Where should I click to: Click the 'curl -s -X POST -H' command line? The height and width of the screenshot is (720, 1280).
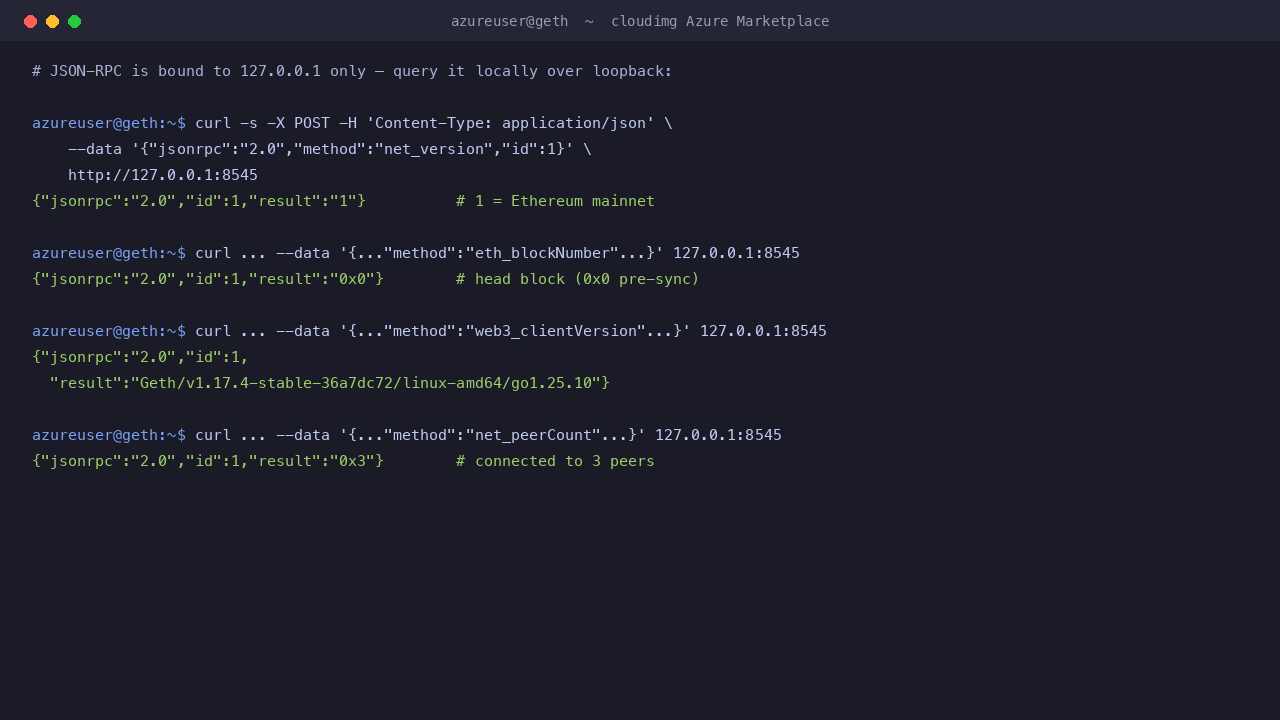(352, 123)
